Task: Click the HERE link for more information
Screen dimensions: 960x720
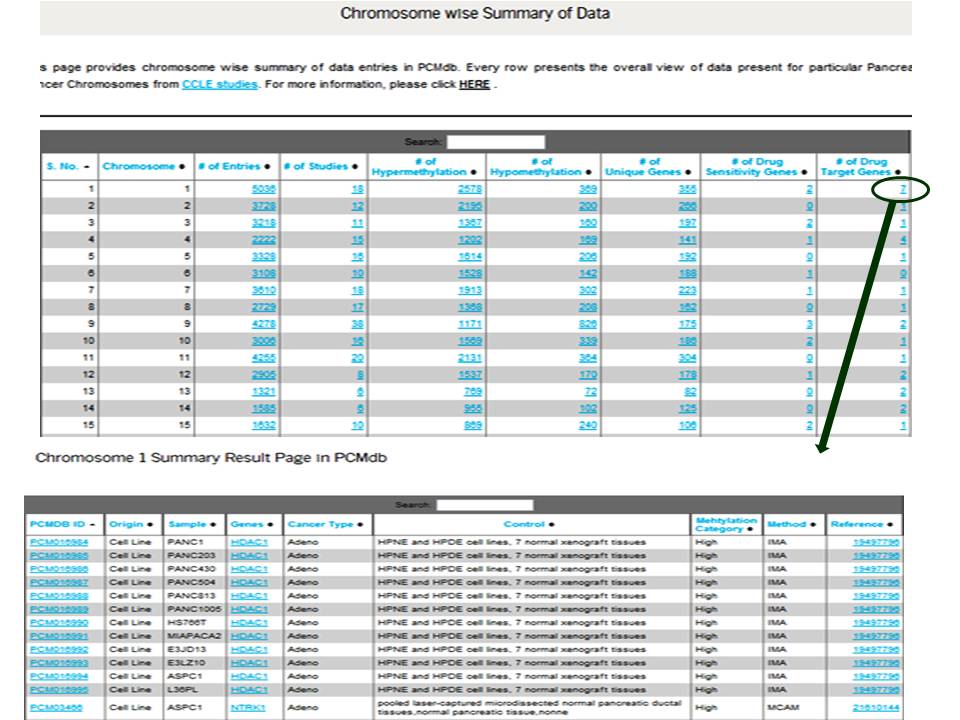Action: pos(474,85)
